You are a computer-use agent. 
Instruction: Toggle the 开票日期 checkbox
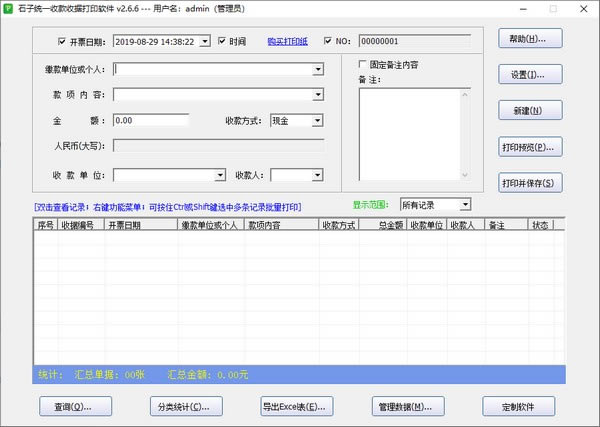pyautogui.click(x=62, y=42)
